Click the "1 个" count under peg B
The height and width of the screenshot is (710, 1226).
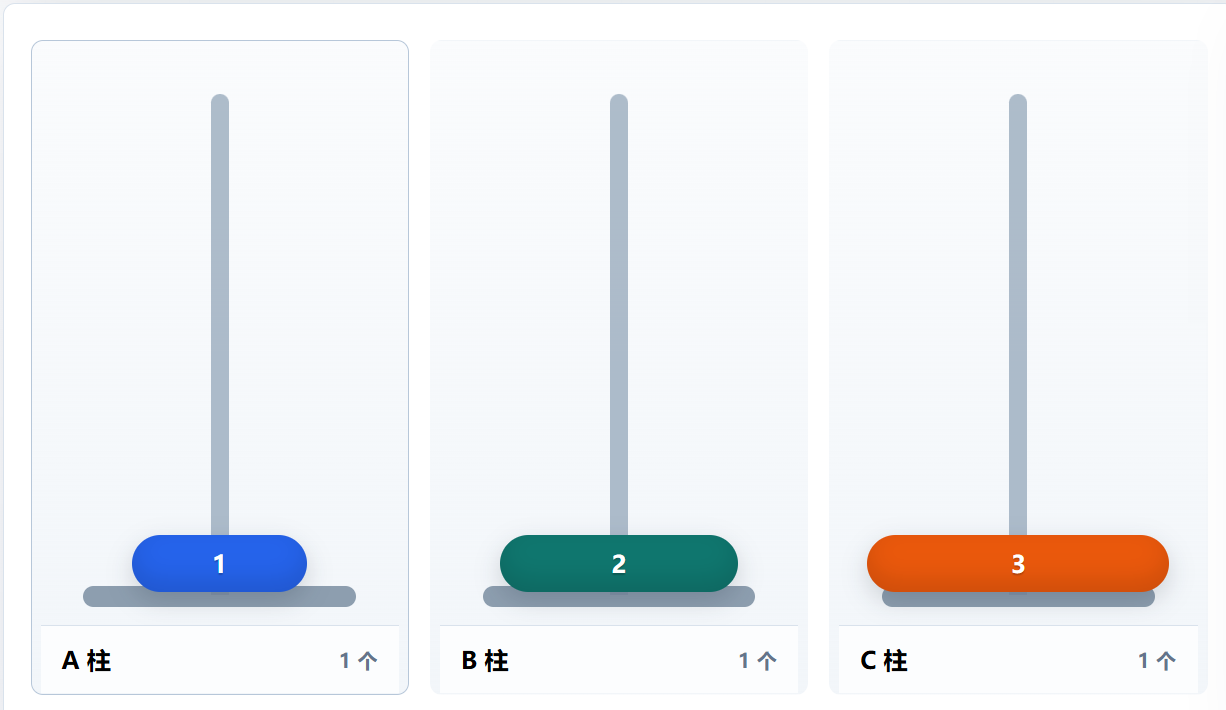(757, 661)
